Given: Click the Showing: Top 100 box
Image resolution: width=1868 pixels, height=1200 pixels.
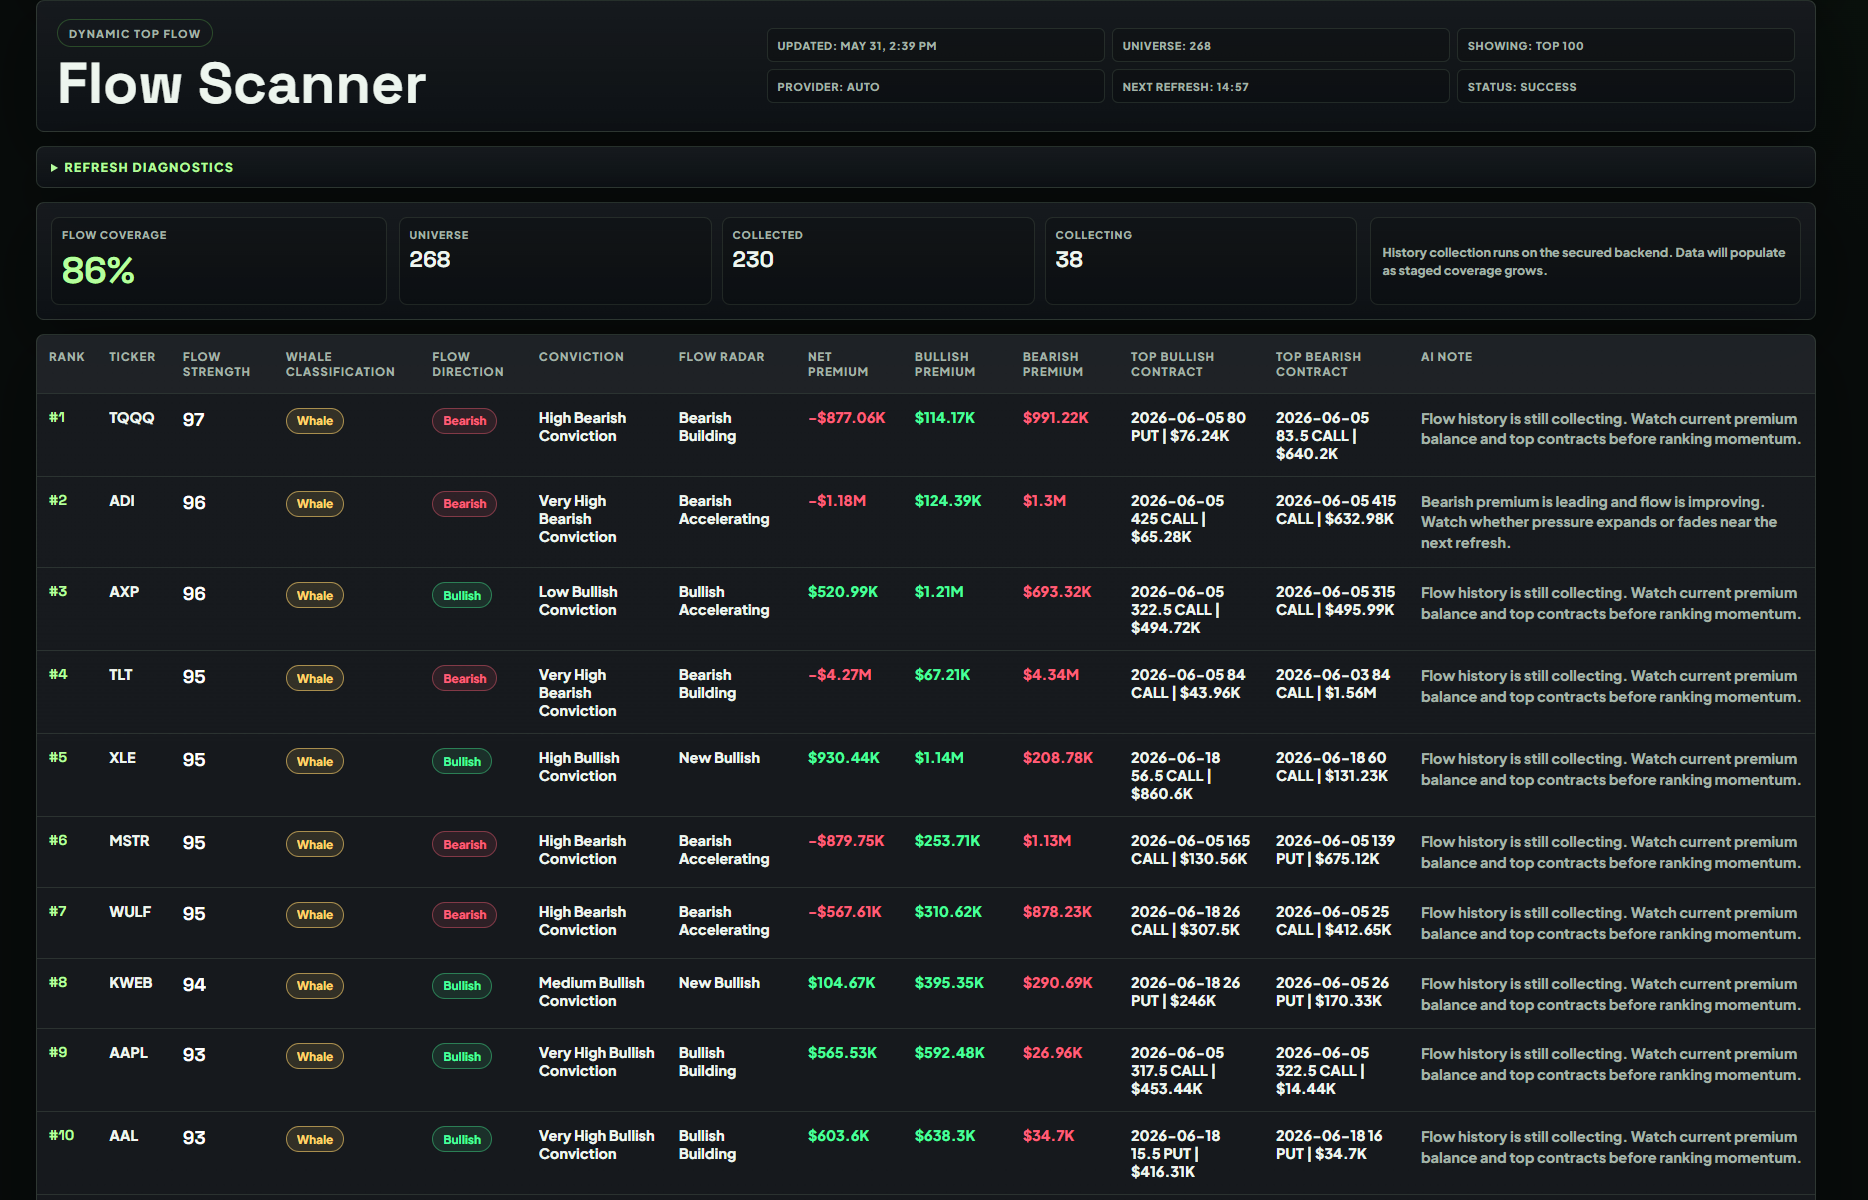Looking at the screenshot, I should [1625, 46].
